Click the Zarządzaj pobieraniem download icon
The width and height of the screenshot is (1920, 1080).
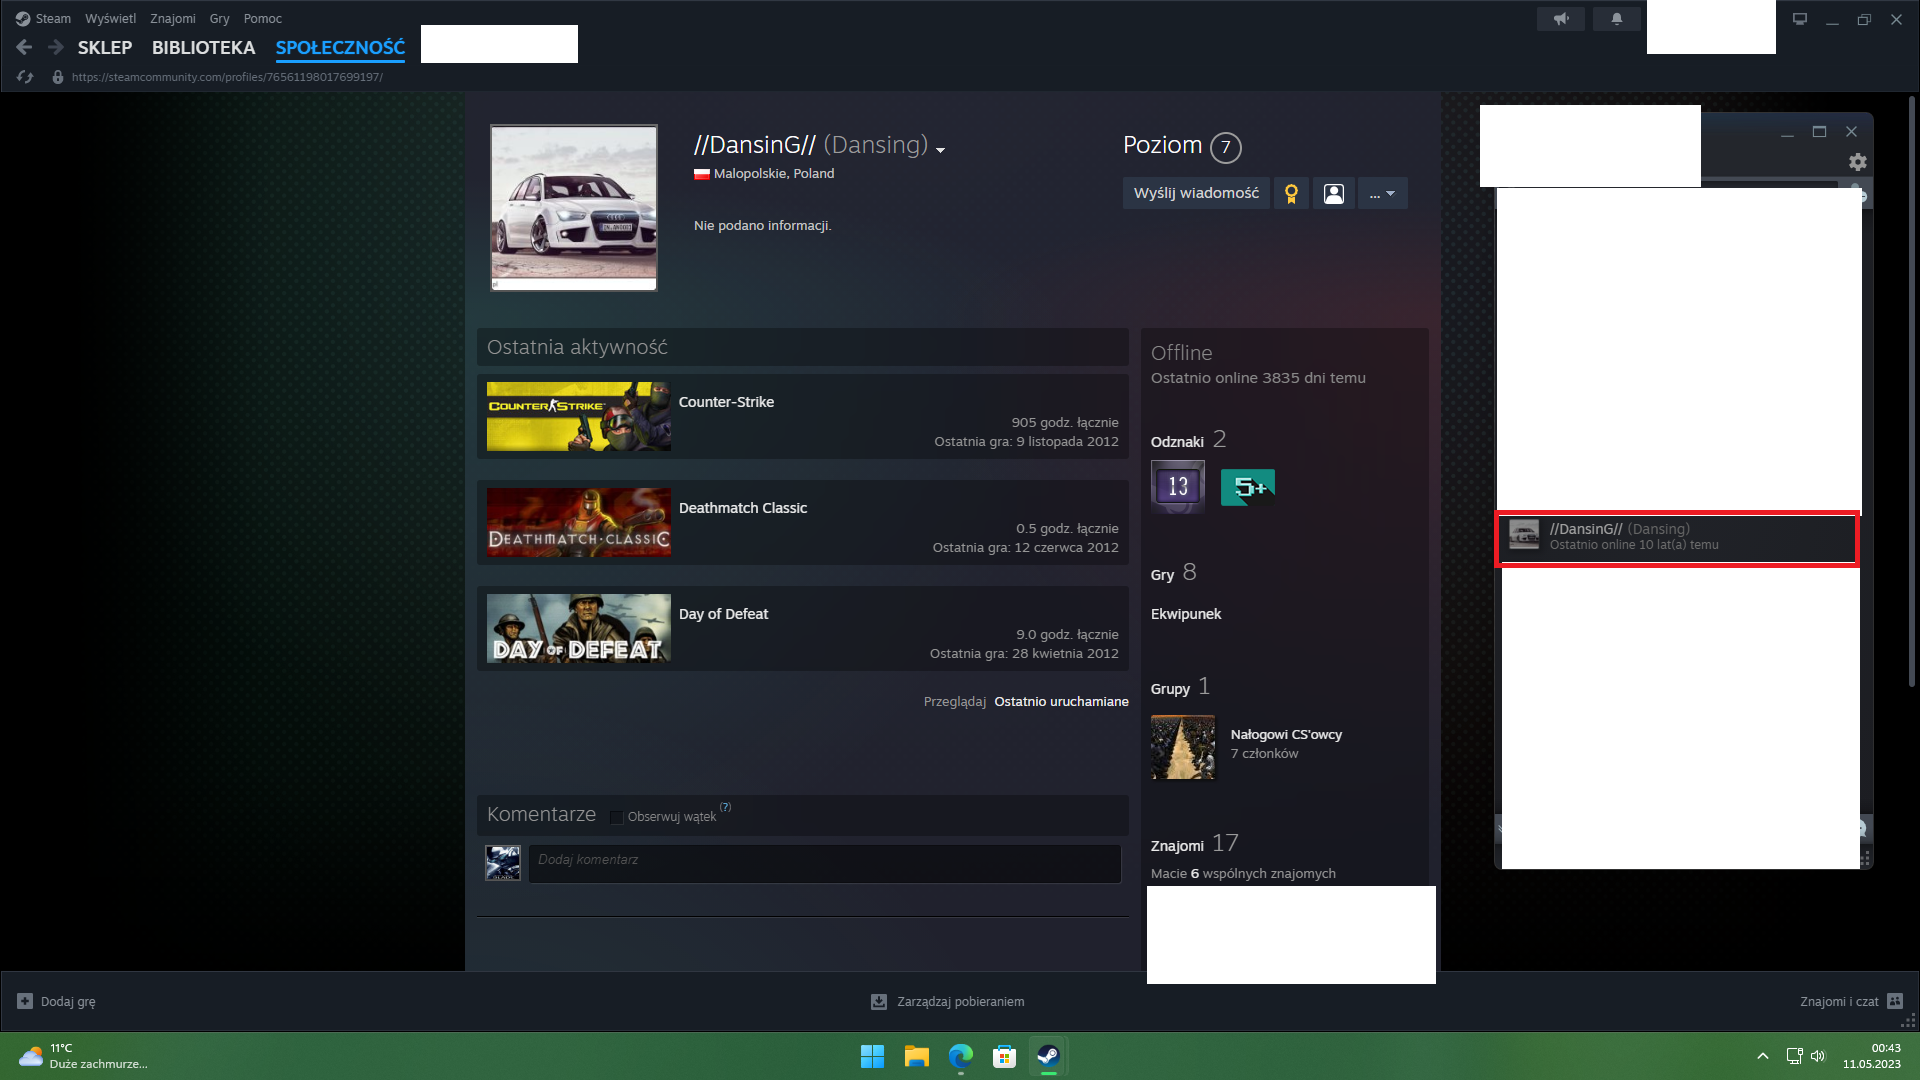point(879,1001)
